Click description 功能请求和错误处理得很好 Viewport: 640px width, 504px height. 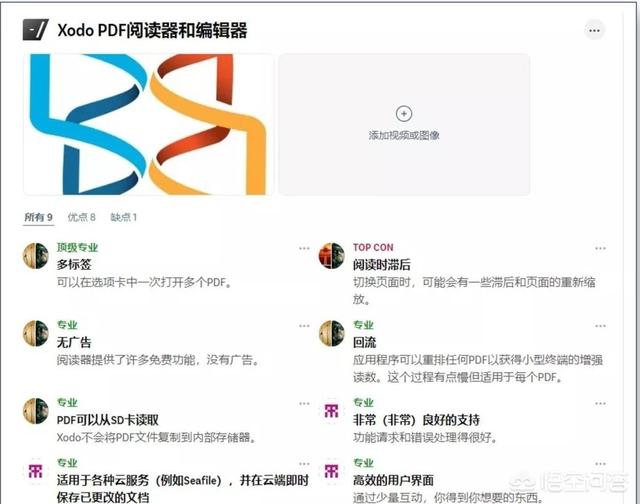[425, 437]
